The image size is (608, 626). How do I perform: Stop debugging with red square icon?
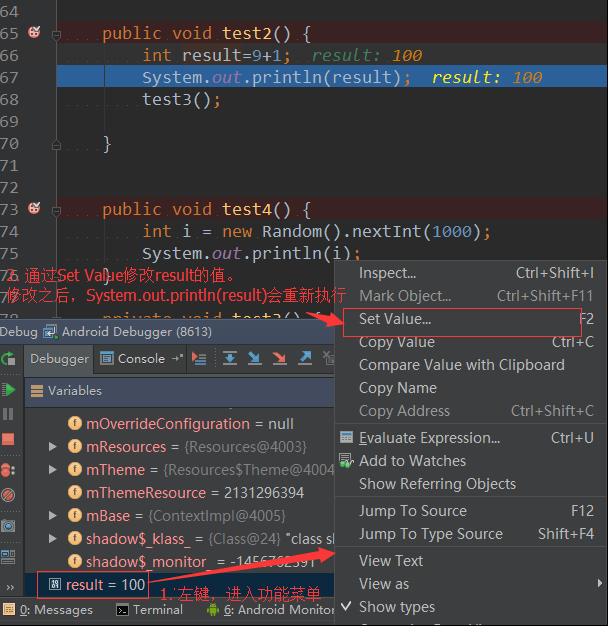click(8, 438)
